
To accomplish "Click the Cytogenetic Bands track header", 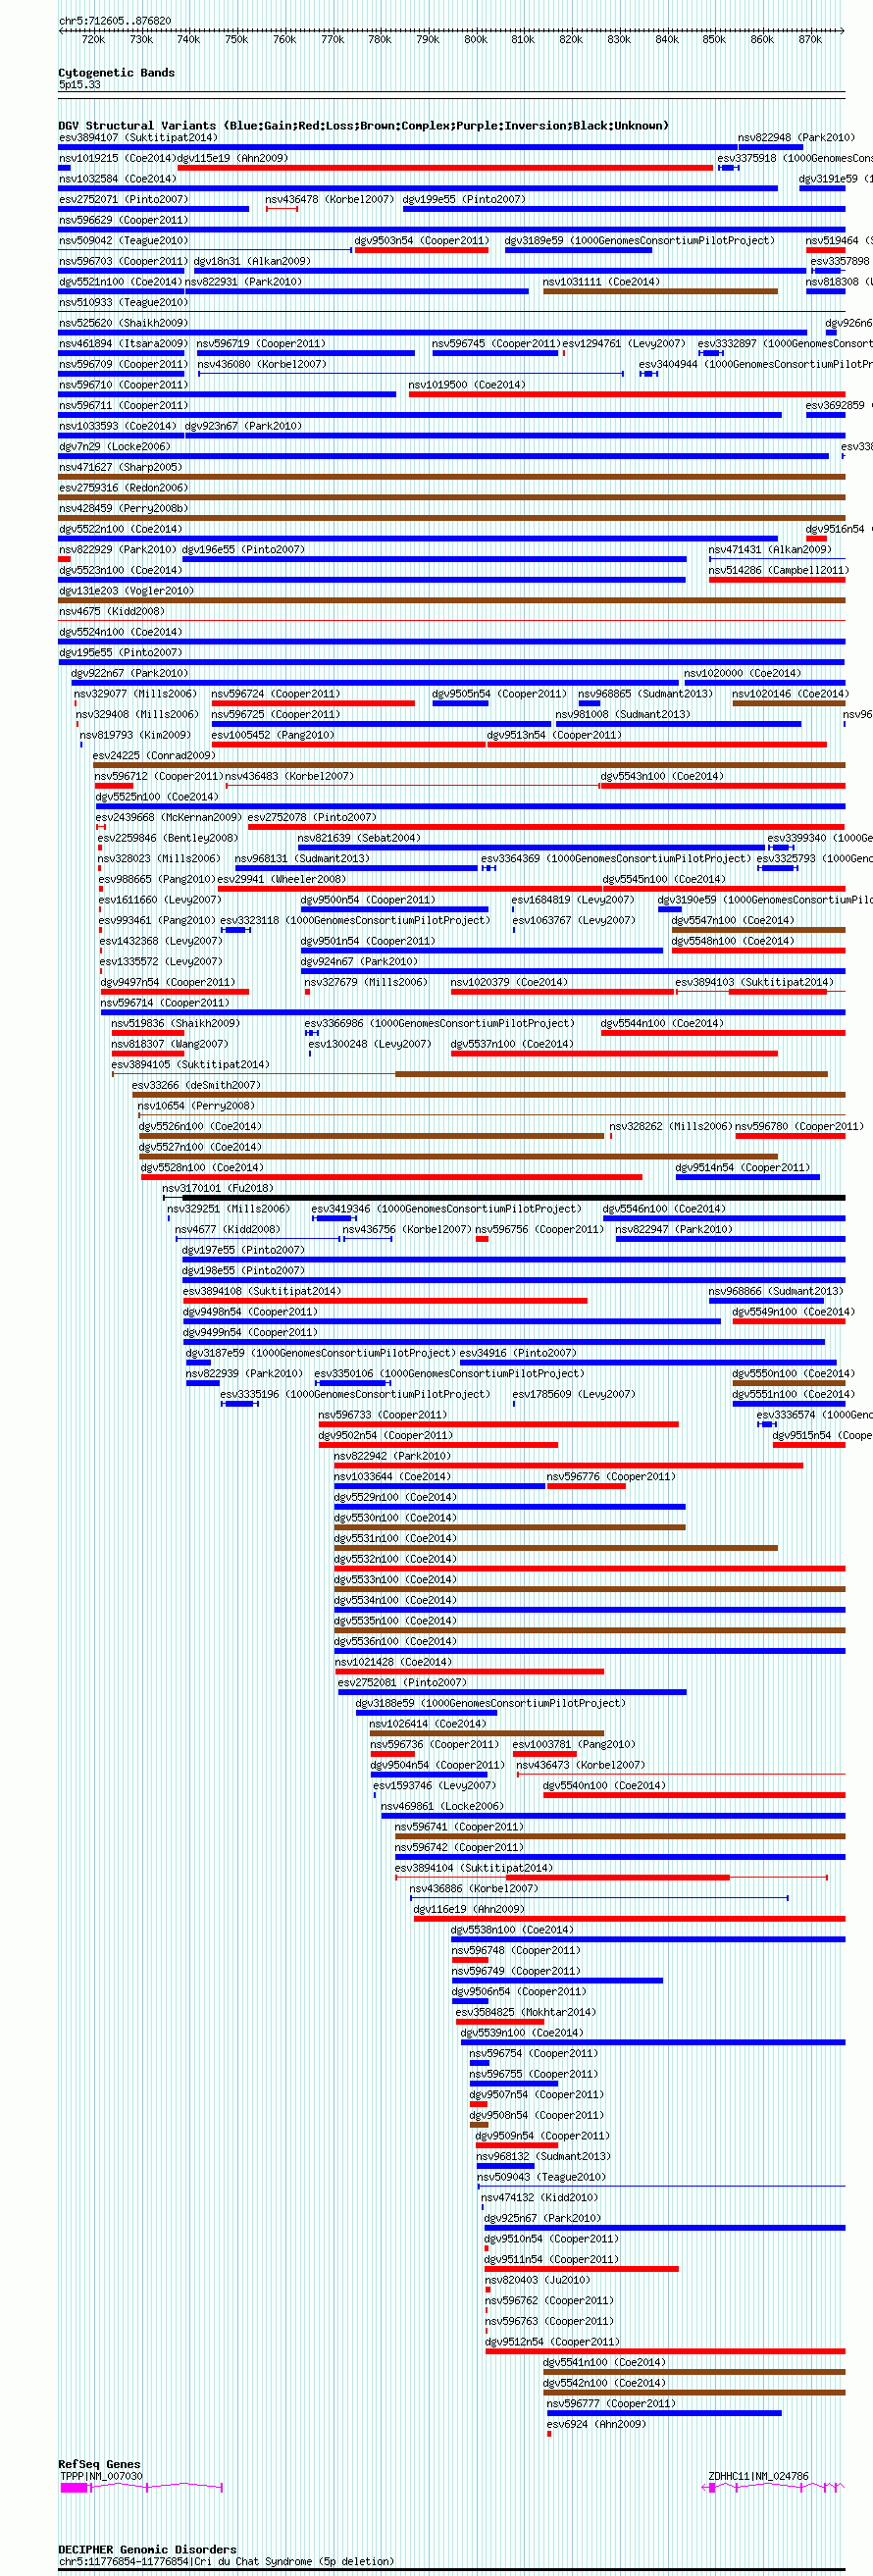I will (116, 73).
